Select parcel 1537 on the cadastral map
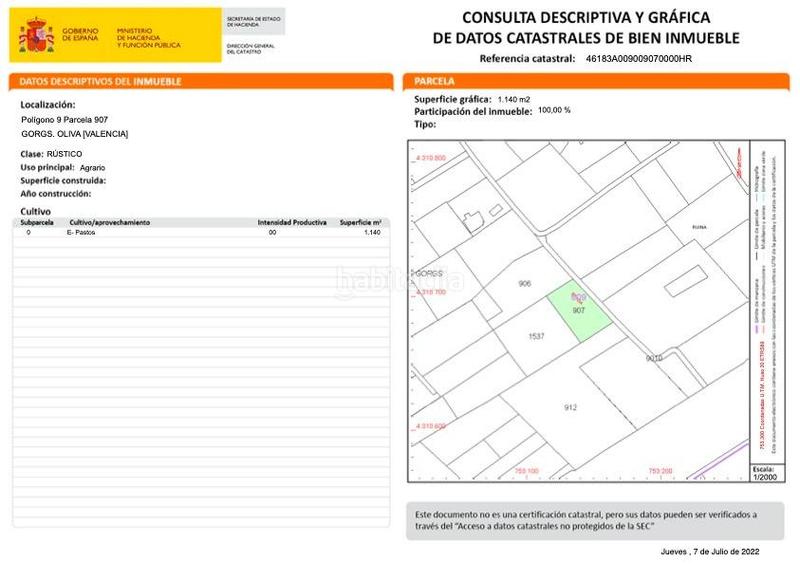 (536, 337)
